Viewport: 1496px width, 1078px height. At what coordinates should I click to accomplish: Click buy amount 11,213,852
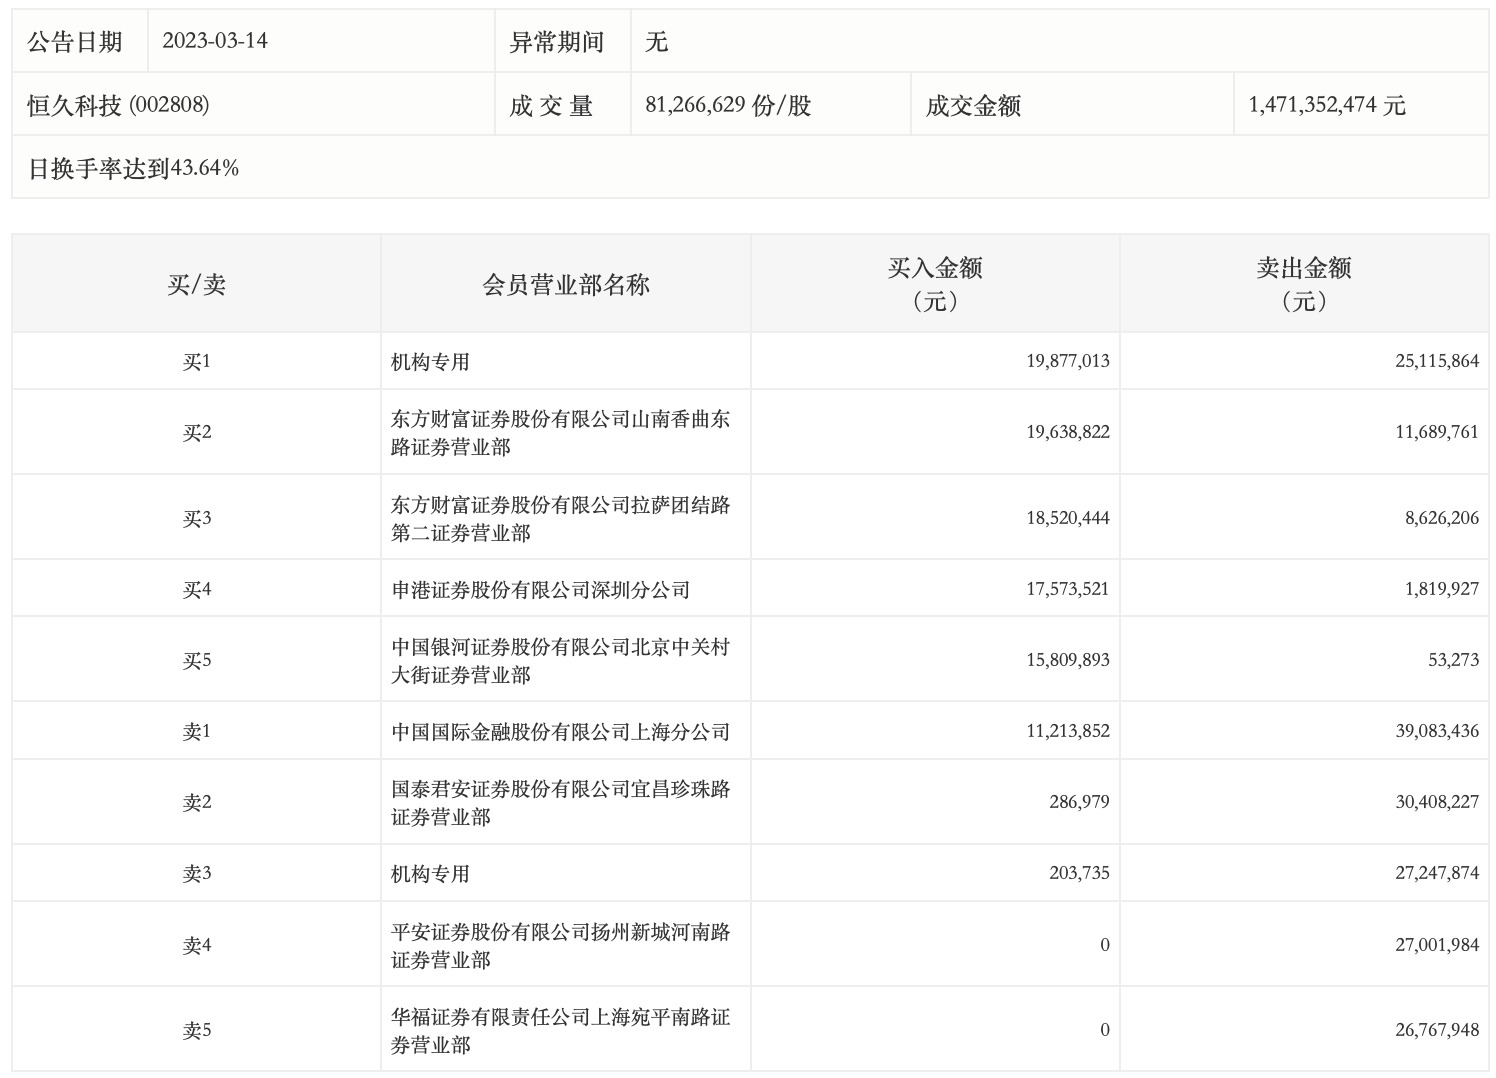1067,731
